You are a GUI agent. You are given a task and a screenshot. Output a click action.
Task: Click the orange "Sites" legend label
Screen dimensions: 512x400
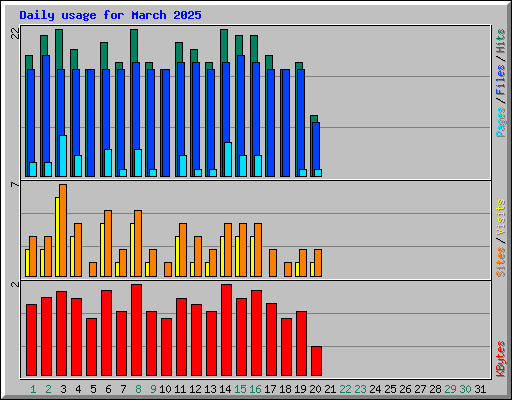click(x=500, y=262)
